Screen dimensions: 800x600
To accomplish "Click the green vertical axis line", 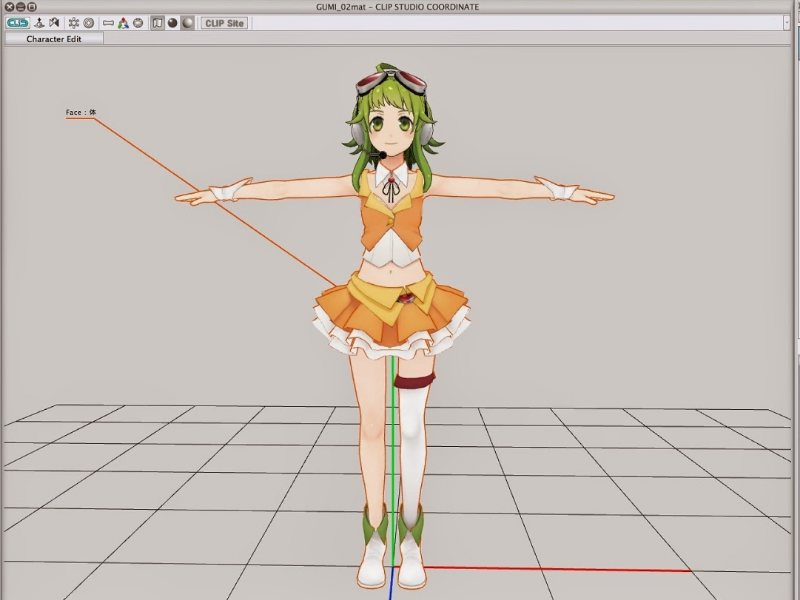I will click(393, 450).
